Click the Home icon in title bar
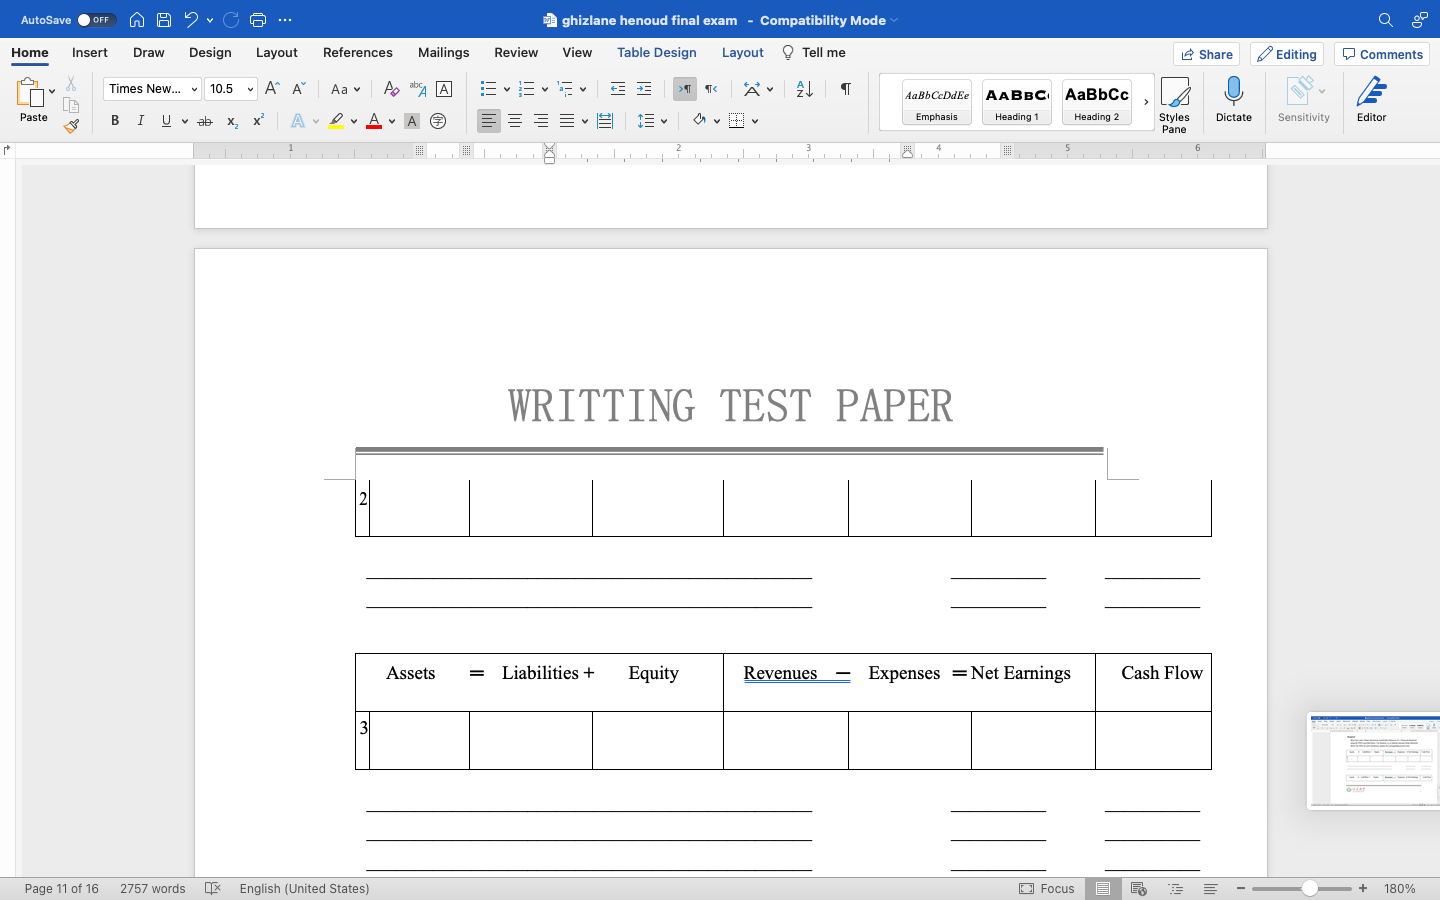 [137, 20]
